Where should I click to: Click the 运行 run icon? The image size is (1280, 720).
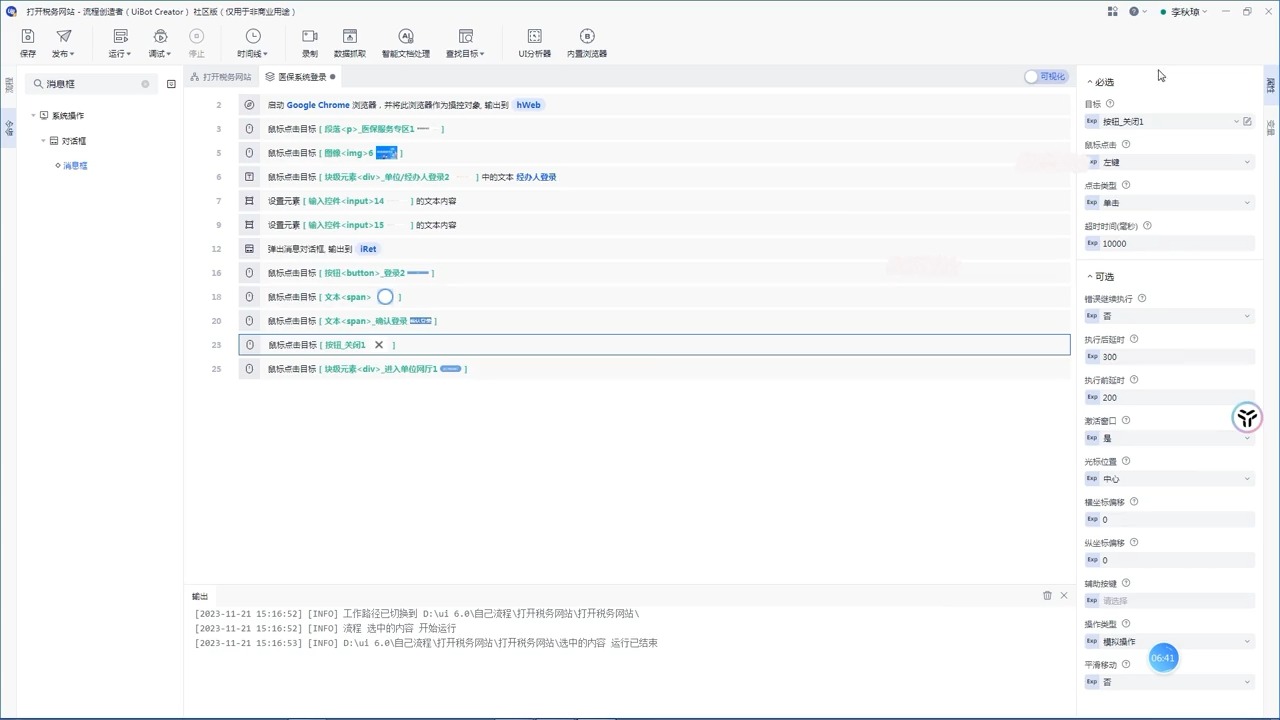120,36
